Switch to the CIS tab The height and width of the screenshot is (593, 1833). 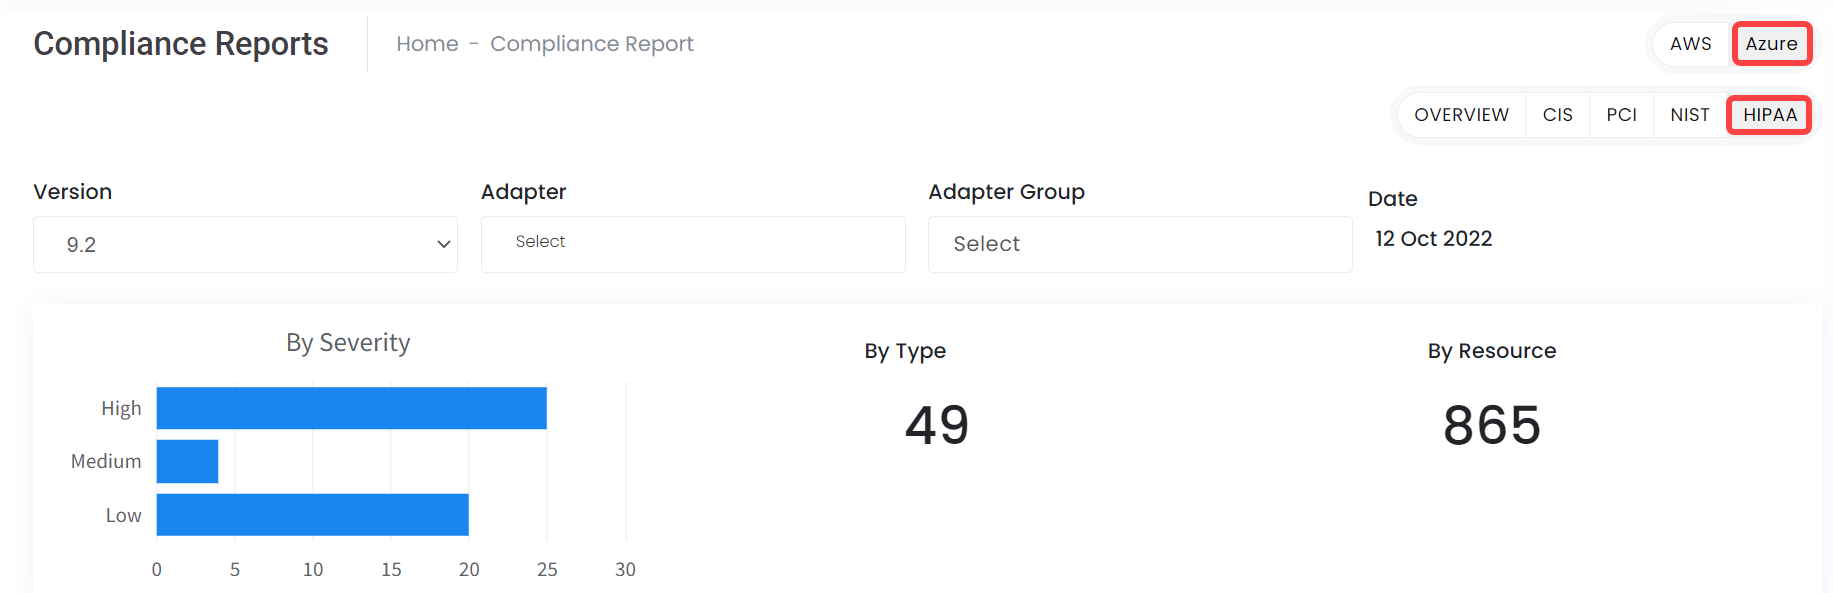pos(1557,115)
